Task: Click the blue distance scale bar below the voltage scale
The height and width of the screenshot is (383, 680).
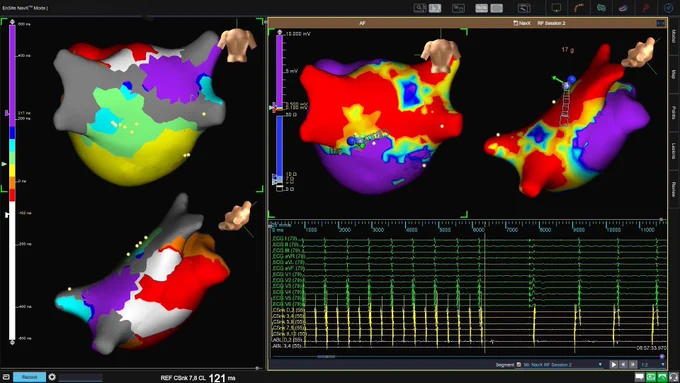Action: [279, 145]
